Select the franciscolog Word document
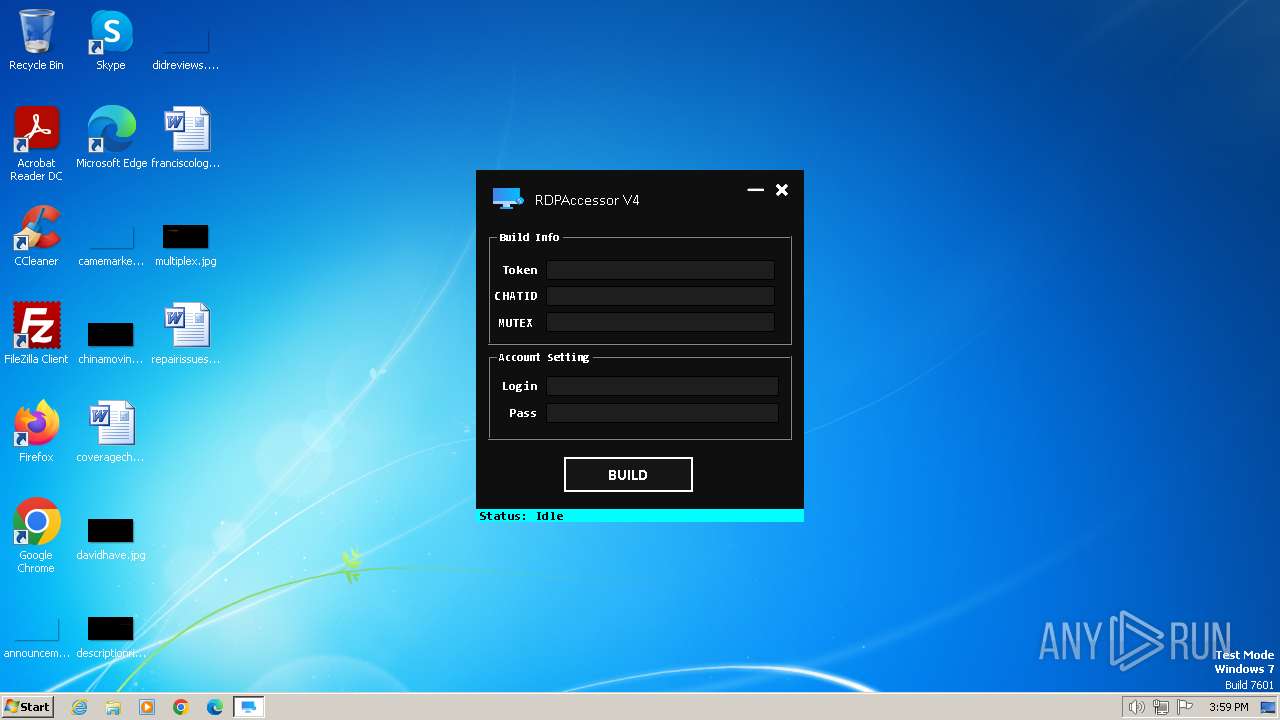 pos(186,139)
